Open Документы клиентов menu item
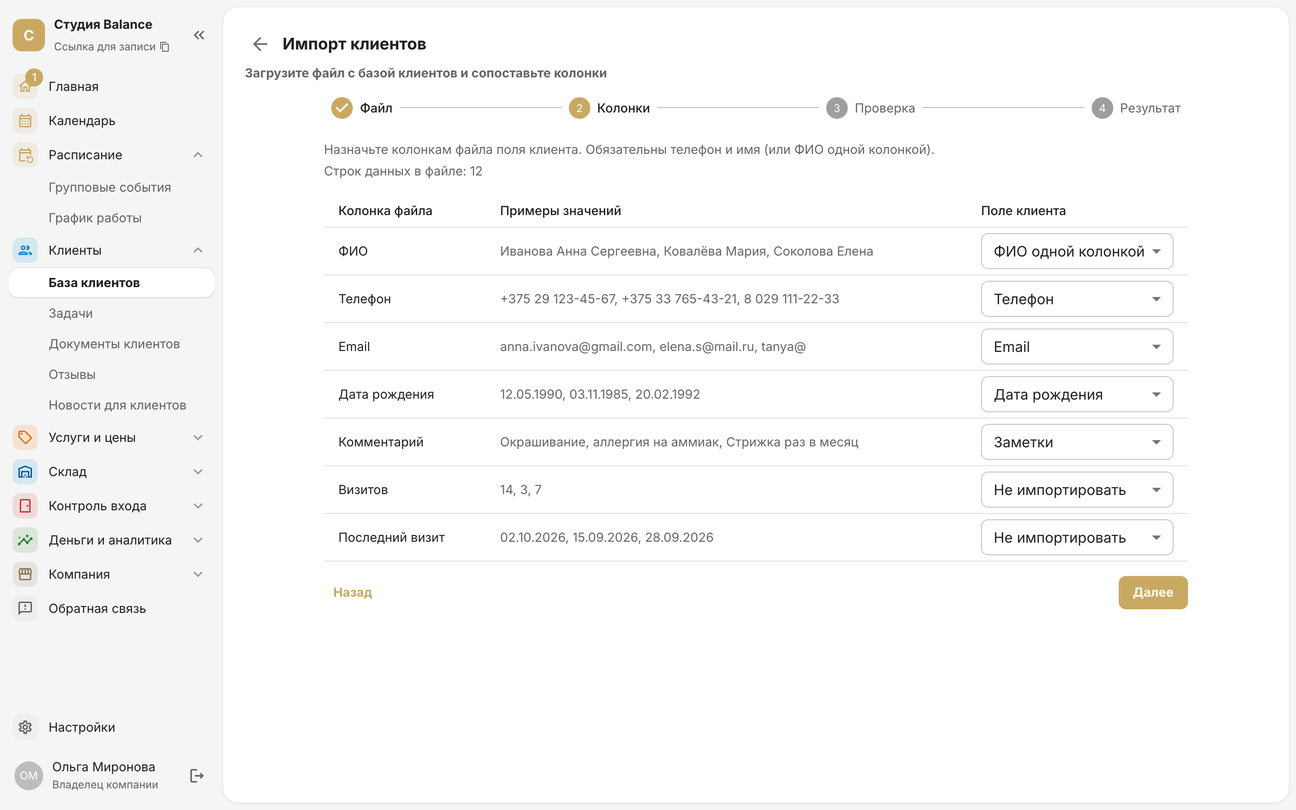Image resolution: width=1296 pixels, height=810 pixels. [114, 344]
